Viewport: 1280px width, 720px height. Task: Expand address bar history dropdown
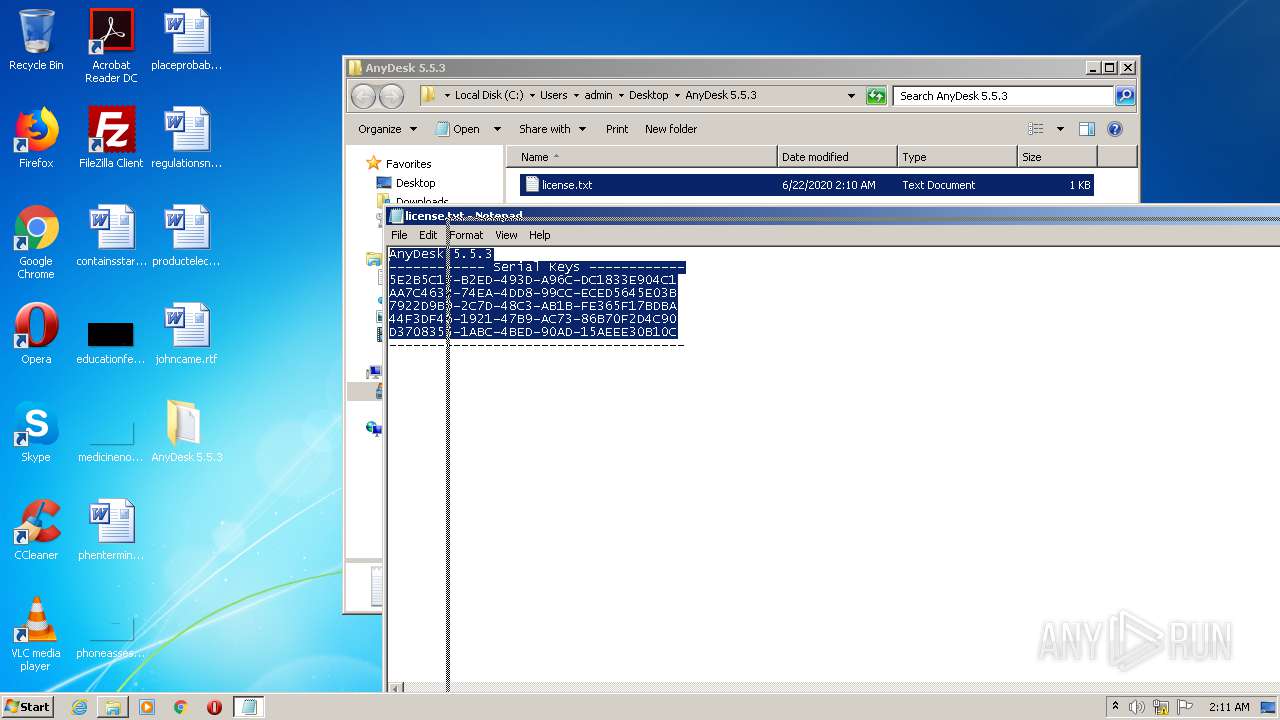(x=851, y=96)
